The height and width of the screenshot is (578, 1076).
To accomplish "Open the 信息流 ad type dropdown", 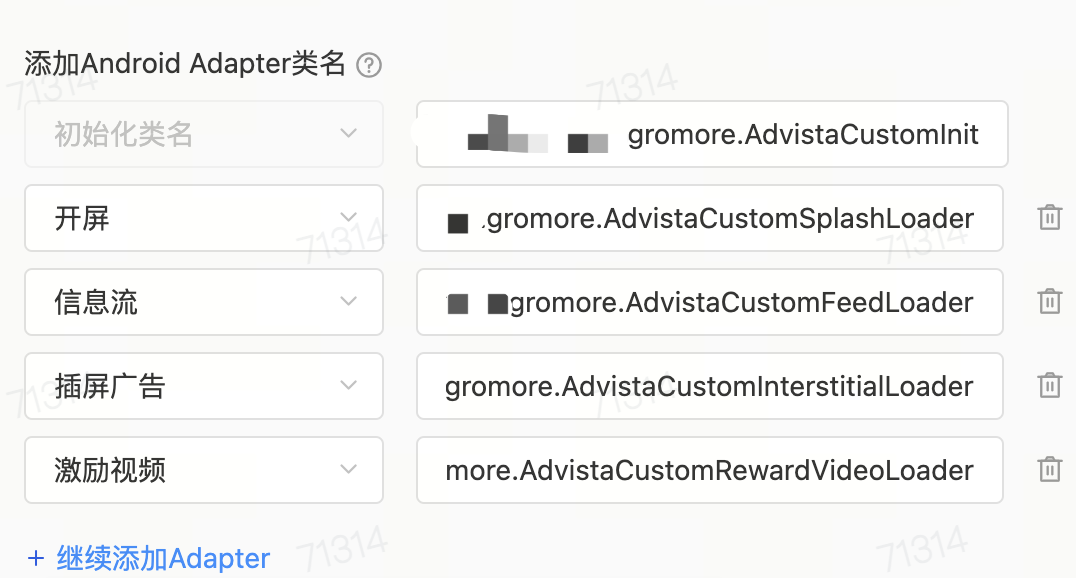I will click(x=203, y=302).
